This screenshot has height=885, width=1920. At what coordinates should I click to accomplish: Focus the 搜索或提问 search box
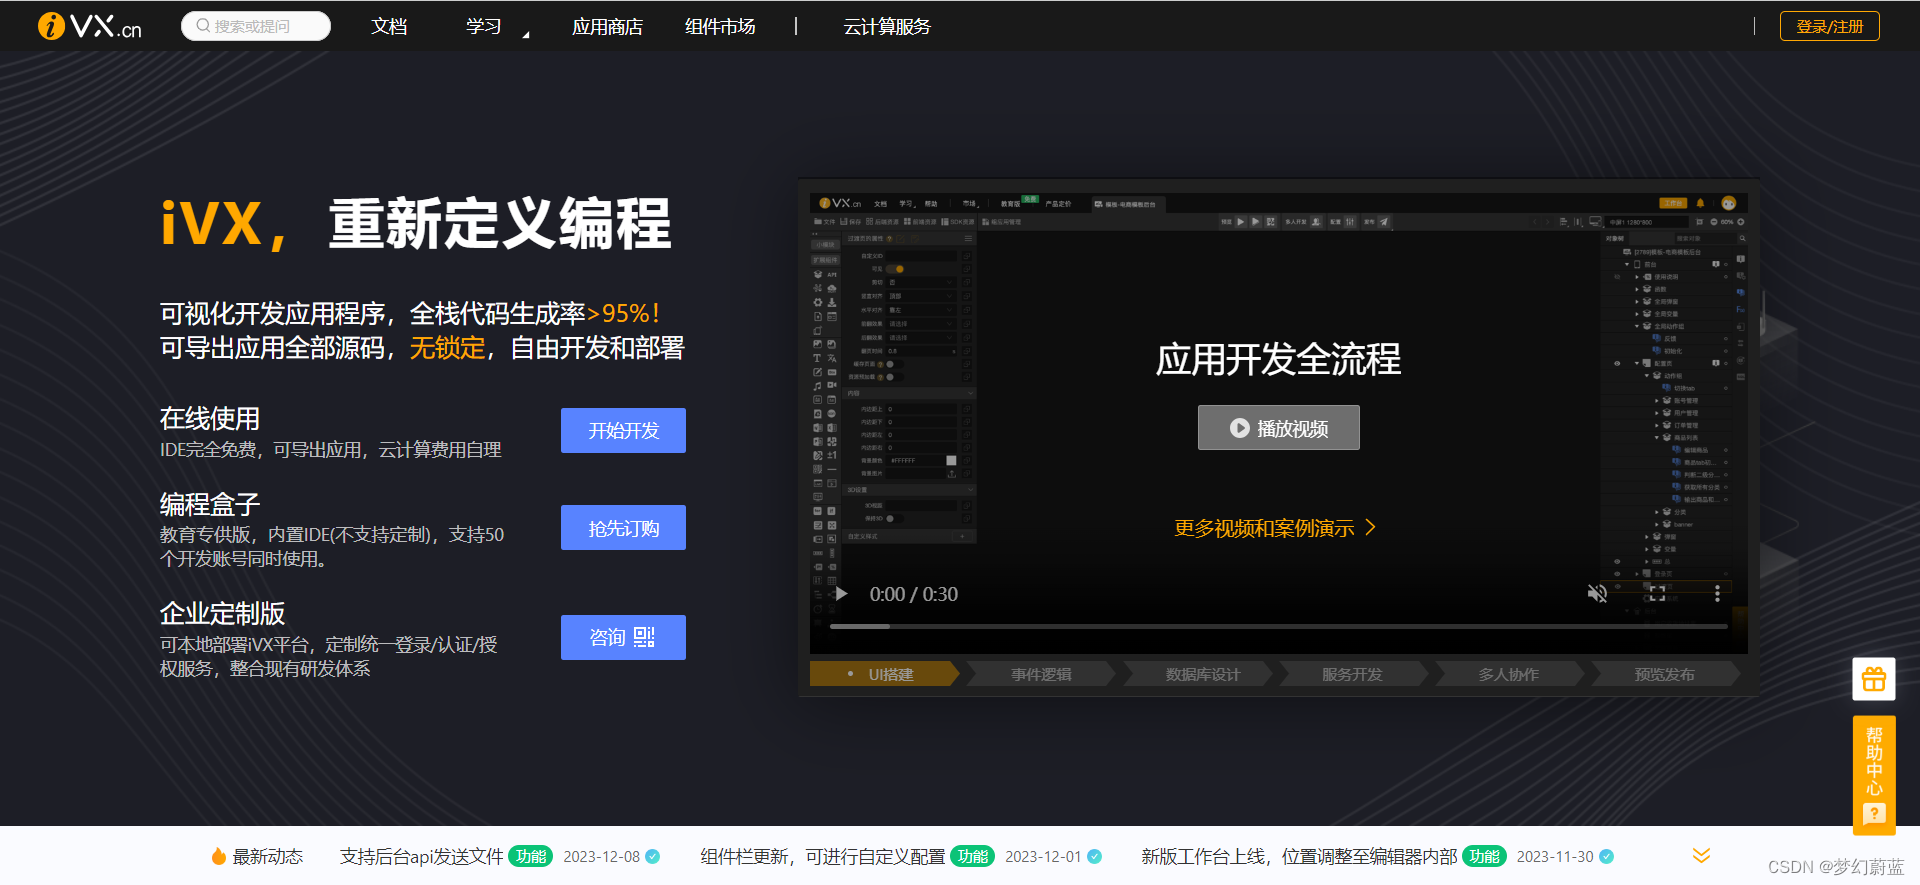256,26
